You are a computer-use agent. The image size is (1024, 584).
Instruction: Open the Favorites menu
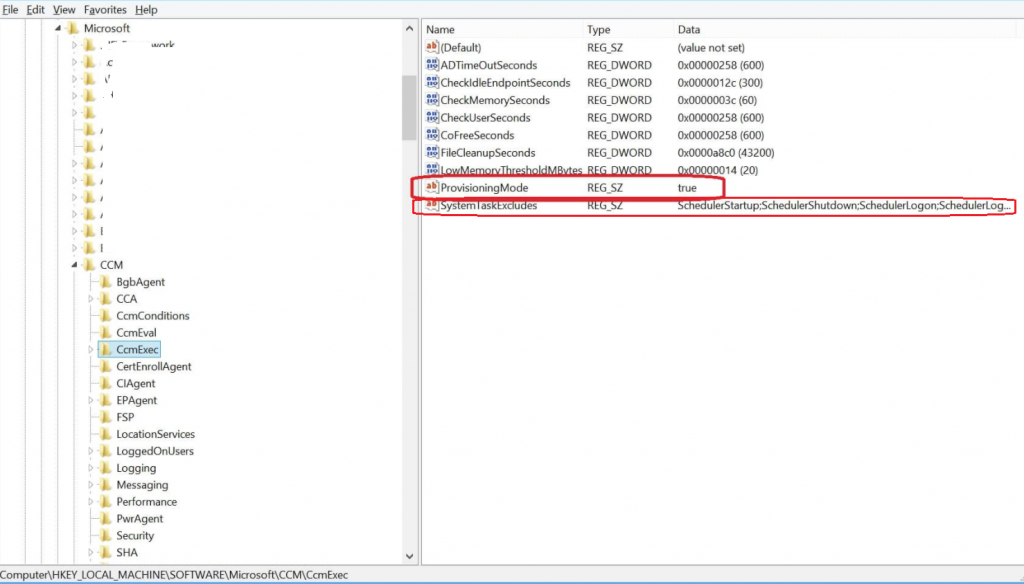[105, 9]
